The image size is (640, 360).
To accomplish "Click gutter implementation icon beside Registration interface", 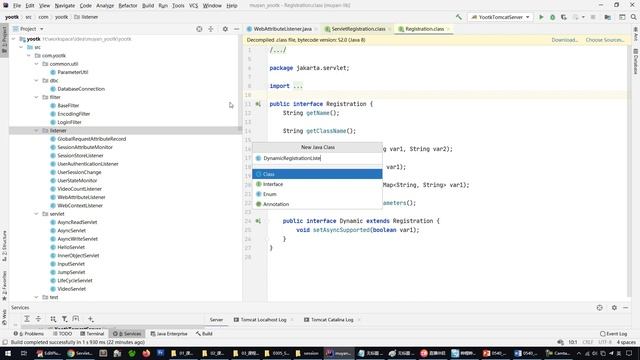I will (x=258, y=104).
